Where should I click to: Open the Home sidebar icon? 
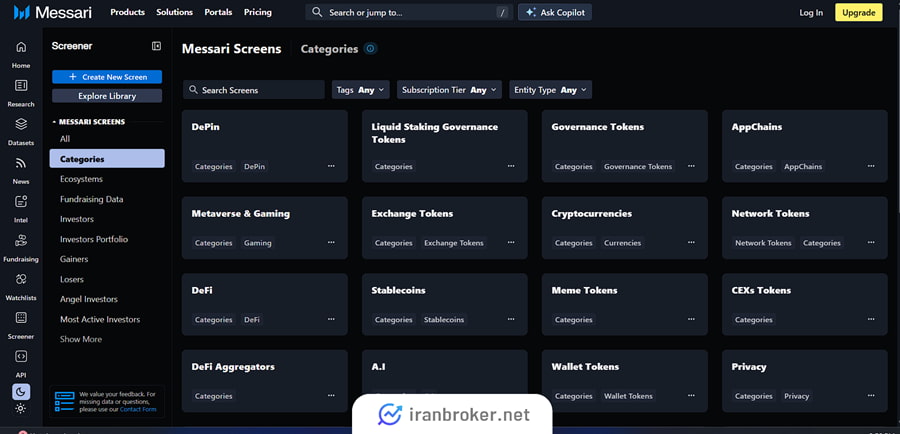coord(21,47)
